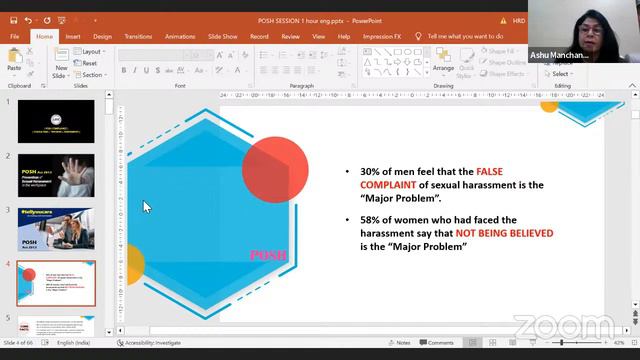Click the Format Painter brush icon
The width and height of the screenshot is (640, 360).
(x=30, y=74)
